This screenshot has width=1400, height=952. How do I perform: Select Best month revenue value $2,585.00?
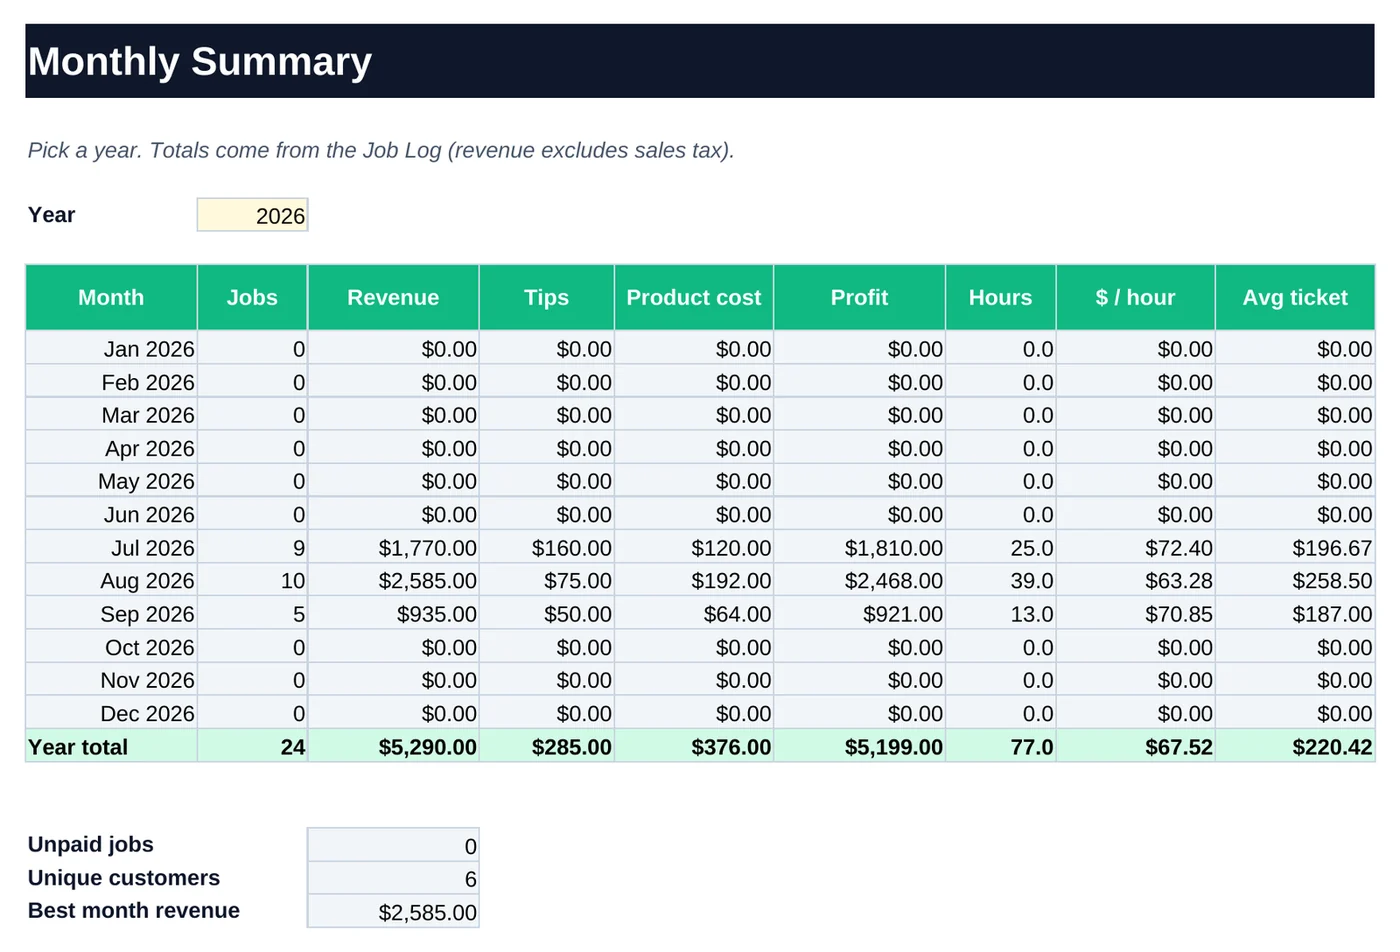click(x=393, y=912)
